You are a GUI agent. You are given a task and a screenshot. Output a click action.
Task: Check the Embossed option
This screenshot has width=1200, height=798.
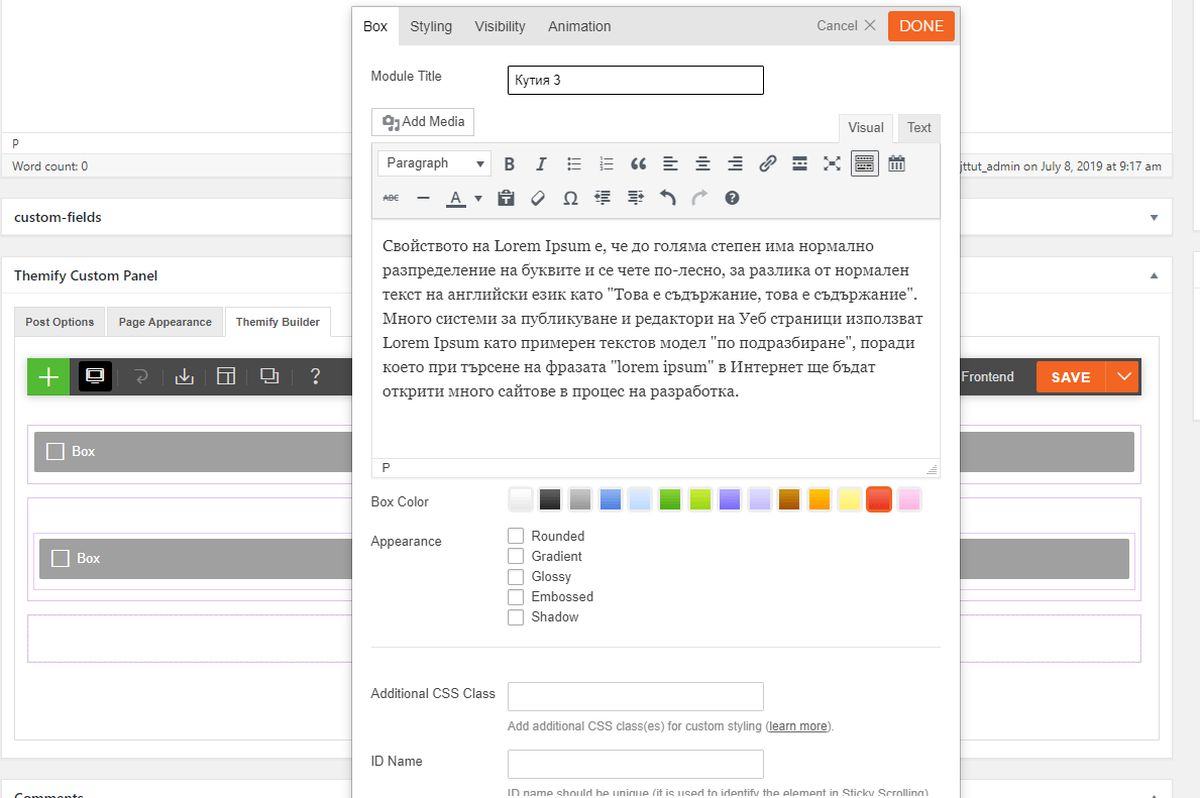pos(516,597)
